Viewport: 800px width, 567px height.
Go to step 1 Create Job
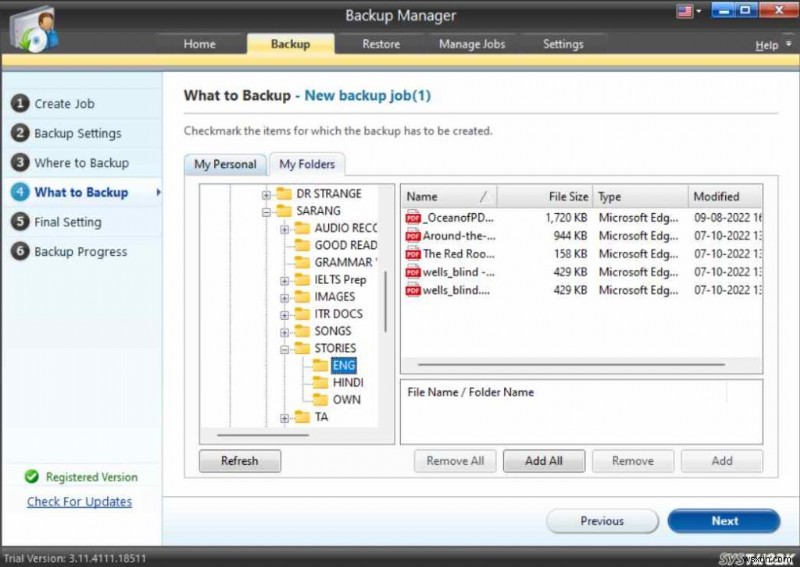(82, 104)
